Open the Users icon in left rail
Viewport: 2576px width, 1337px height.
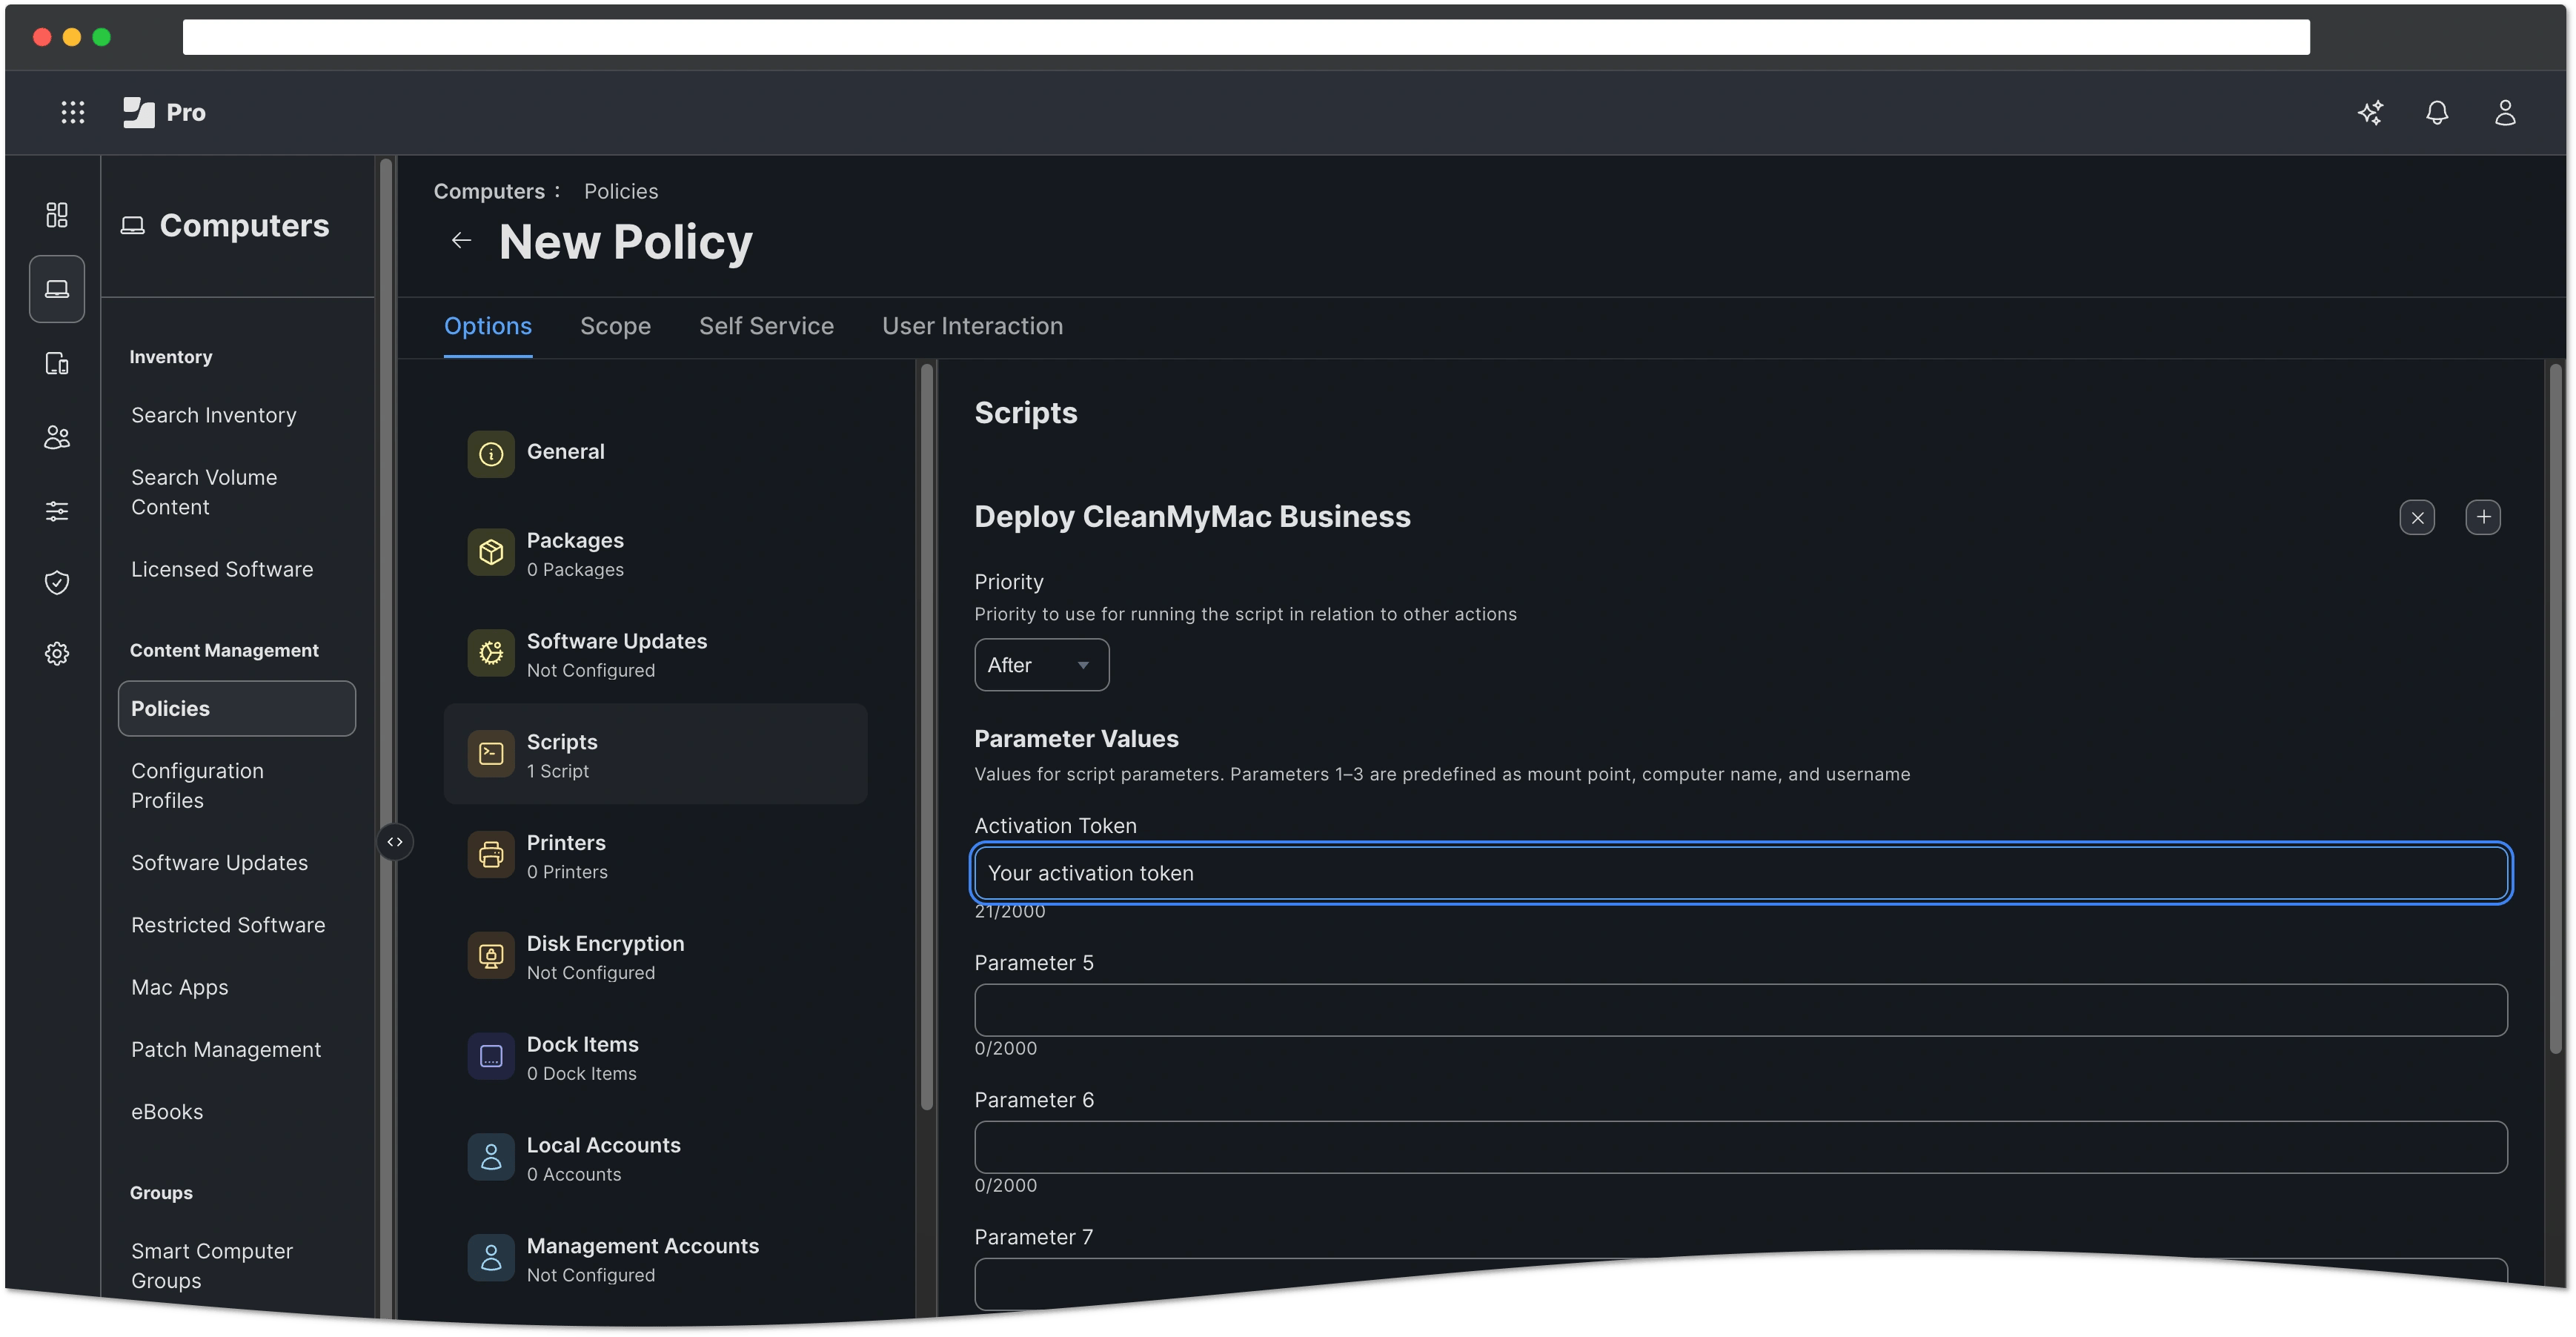pos(57,437)
